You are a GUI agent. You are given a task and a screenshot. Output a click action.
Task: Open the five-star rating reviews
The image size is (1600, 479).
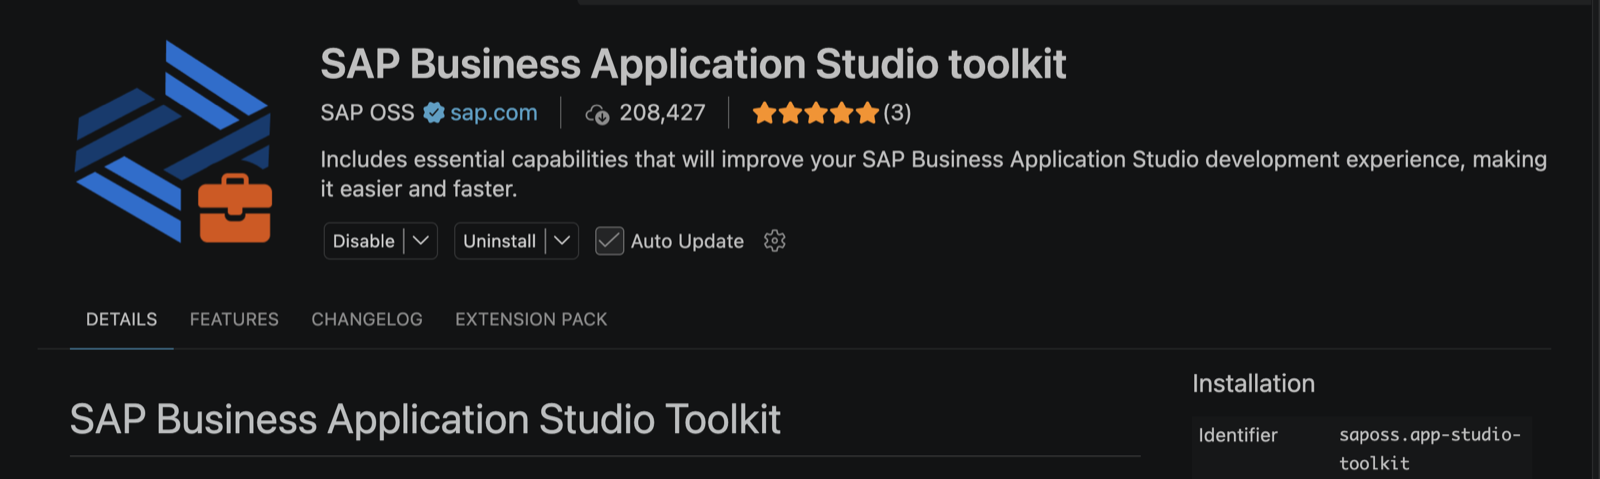tap(815, 113)
